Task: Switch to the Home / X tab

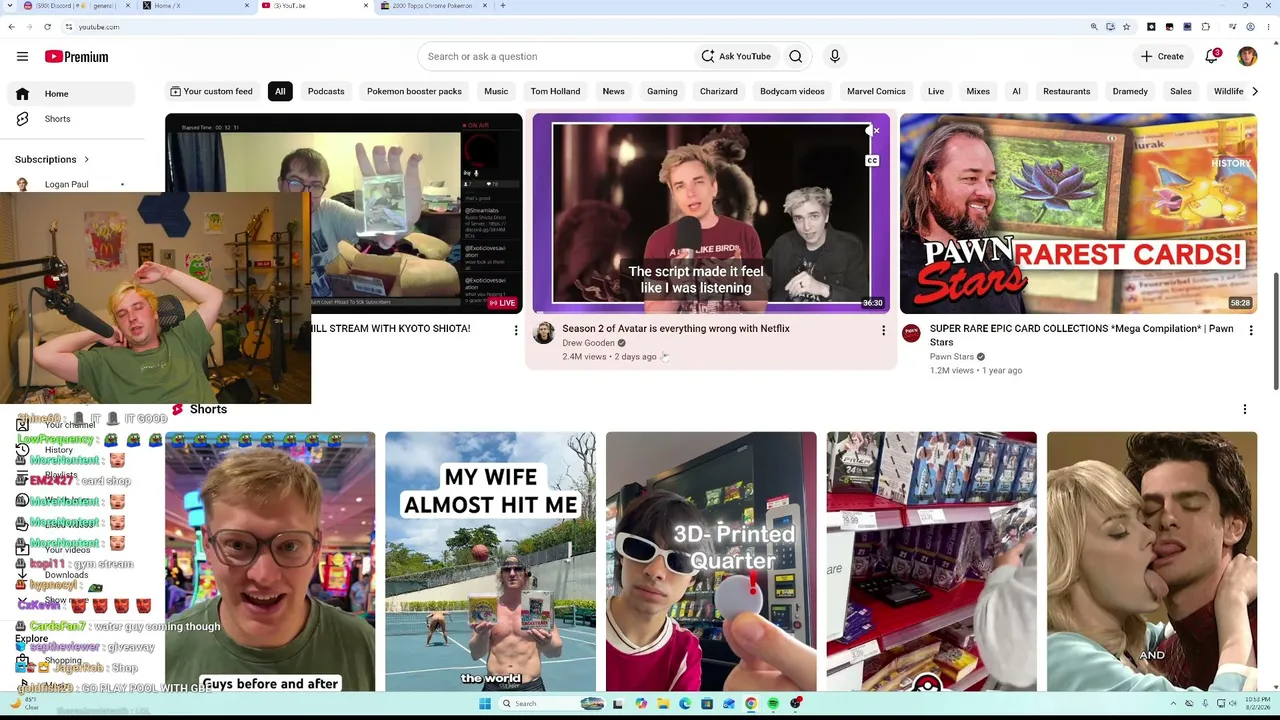Action: tap(196, 6)
